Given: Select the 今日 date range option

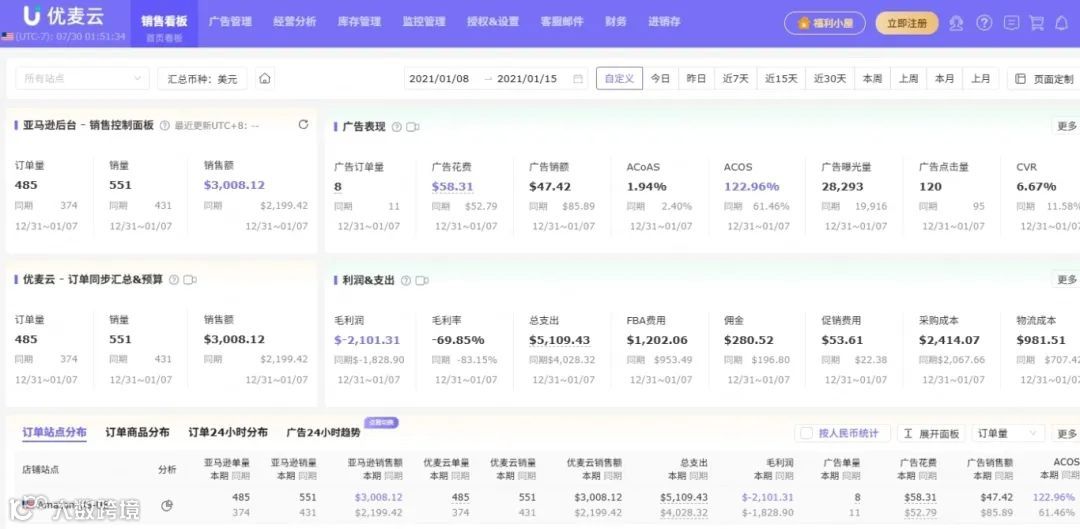Looking at the screenshot, I should pyautogui.click(x=661, y=79).
